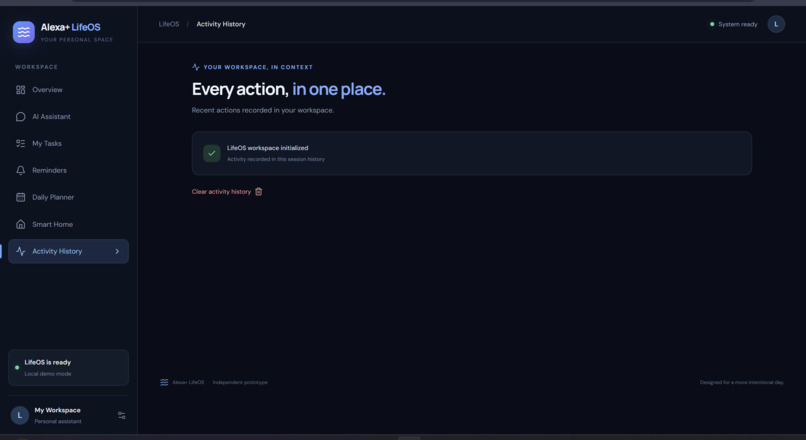806x440 pixels.
Task: Click the LifeOS workspace initialized text
Action: (x=267, y=148)
